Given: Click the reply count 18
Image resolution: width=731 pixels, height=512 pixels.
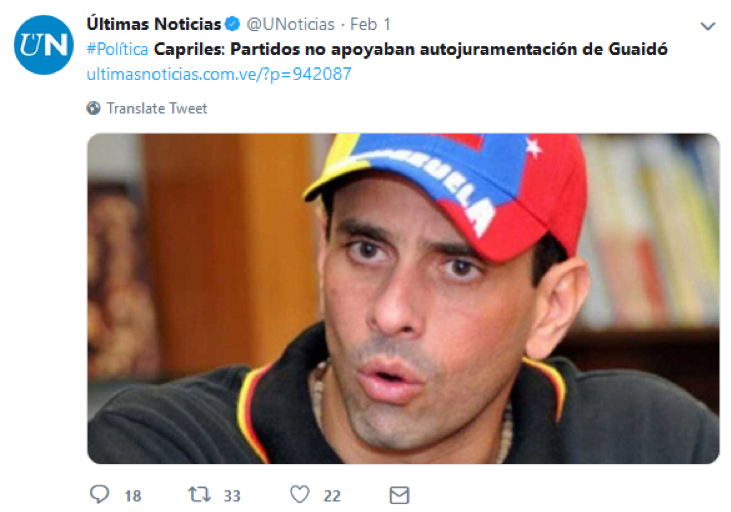Looking at the screenshot, I should pos(132,496).
